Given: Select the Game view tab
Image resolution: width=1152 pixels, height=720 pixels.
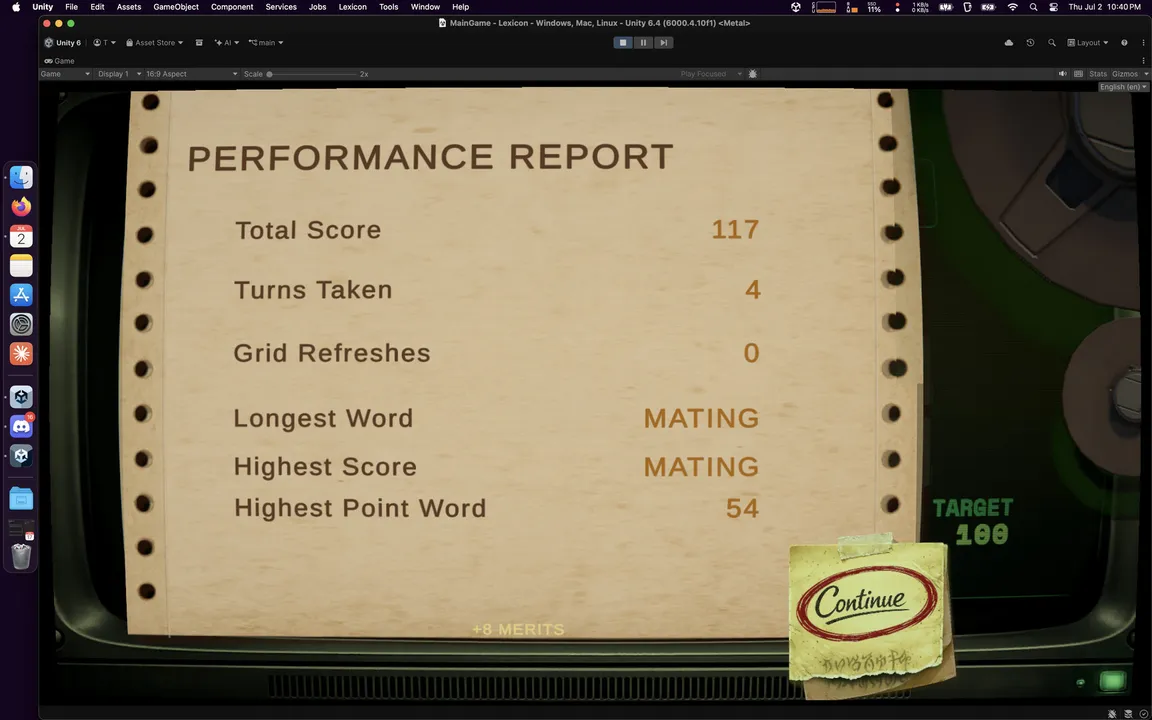Looking at the screenshot, I should [x=60, y=61].
